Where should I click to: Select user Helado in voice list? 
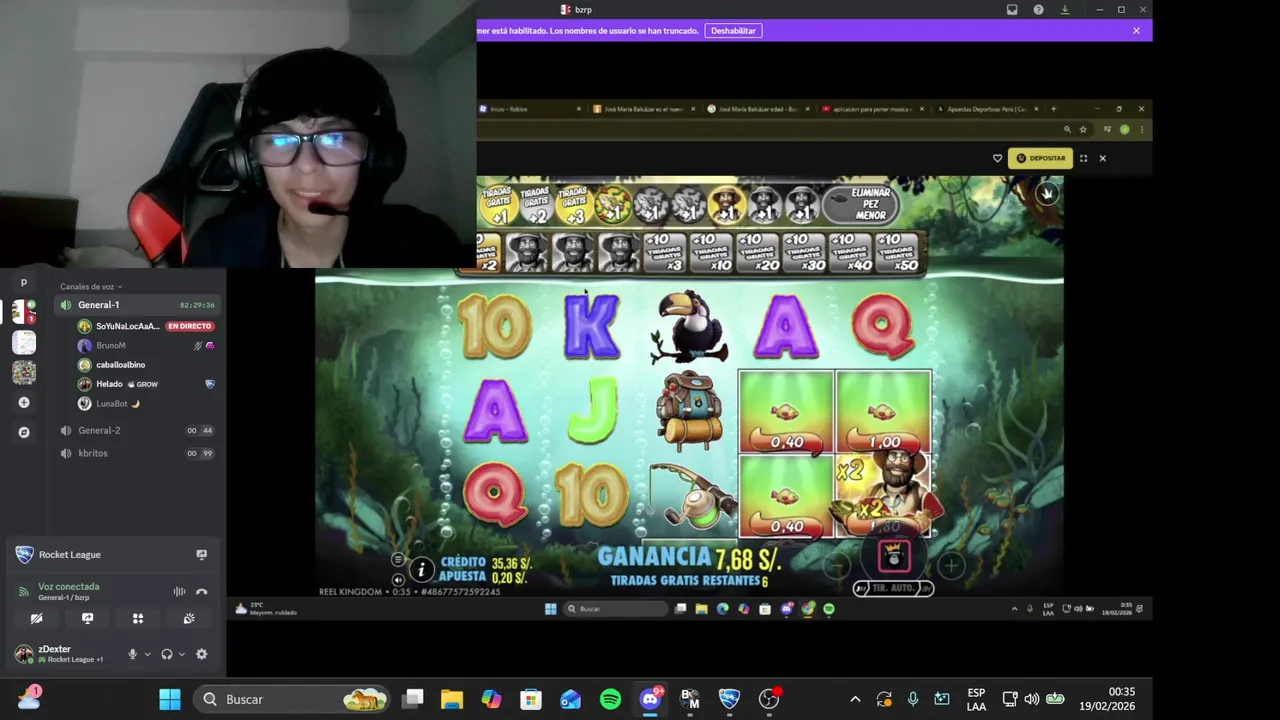(x=108, y=384)
